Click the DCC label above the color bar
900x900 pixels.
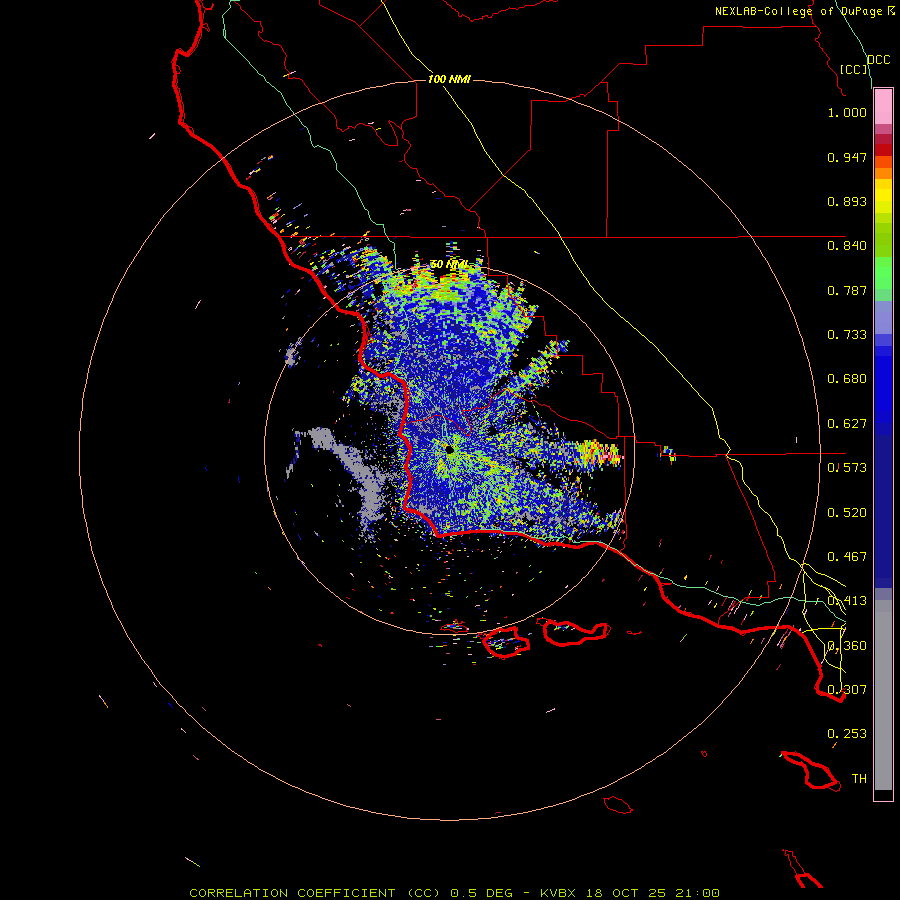click(x=879, y=60)
